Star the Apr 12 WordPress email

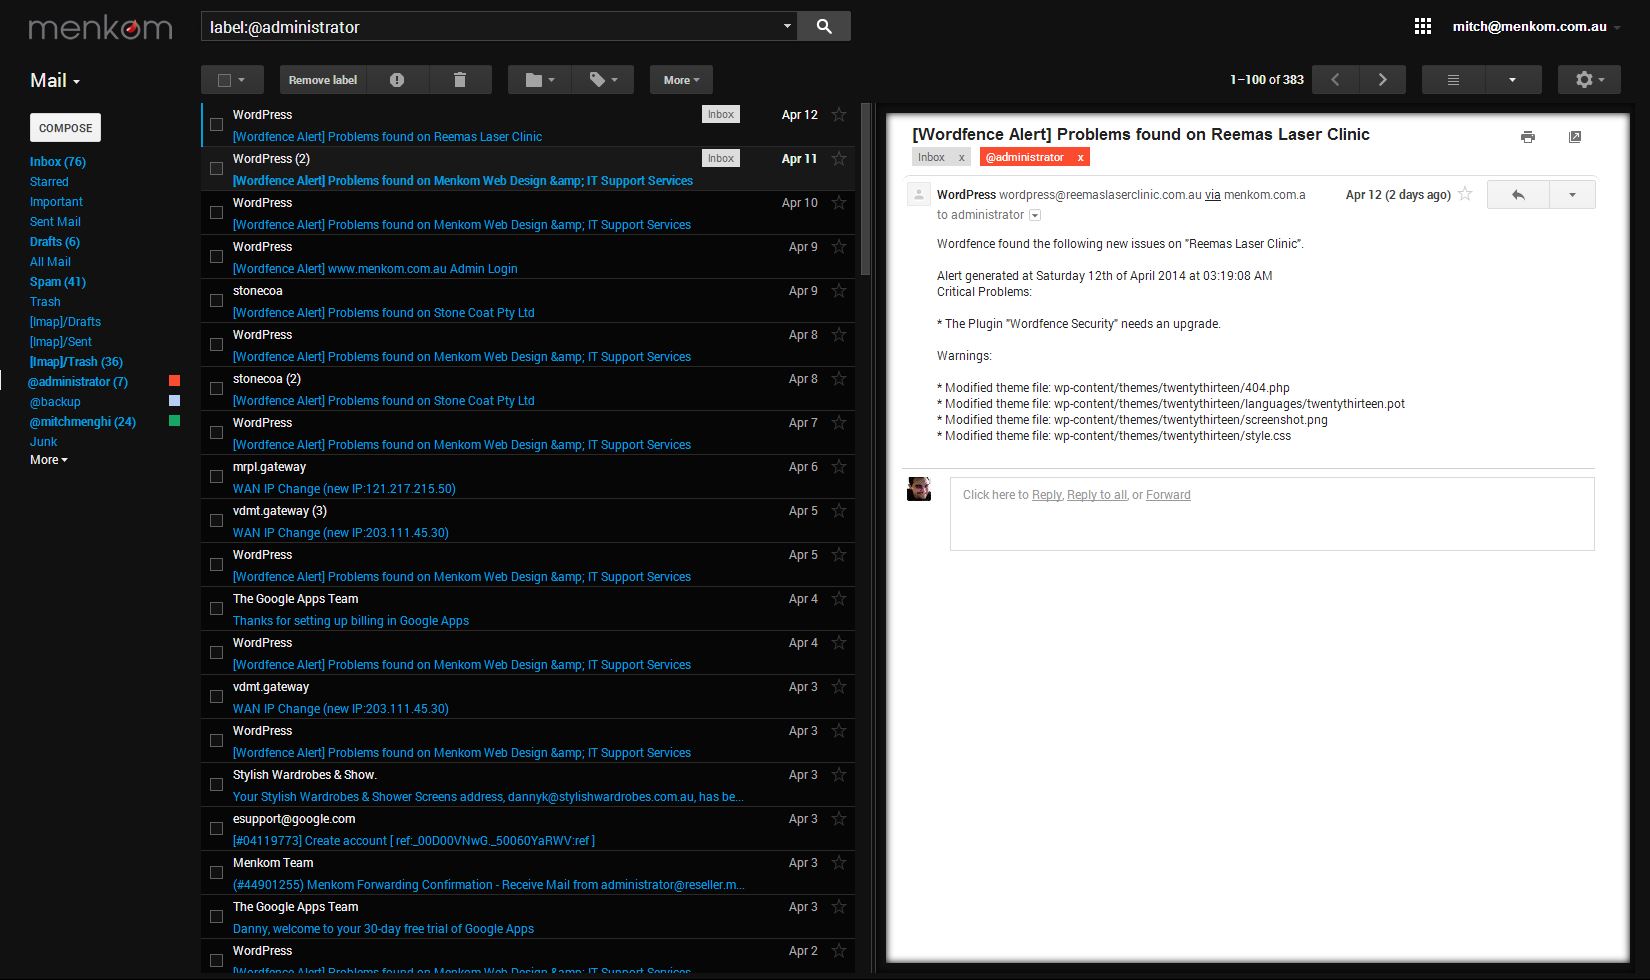pos(839,115)
